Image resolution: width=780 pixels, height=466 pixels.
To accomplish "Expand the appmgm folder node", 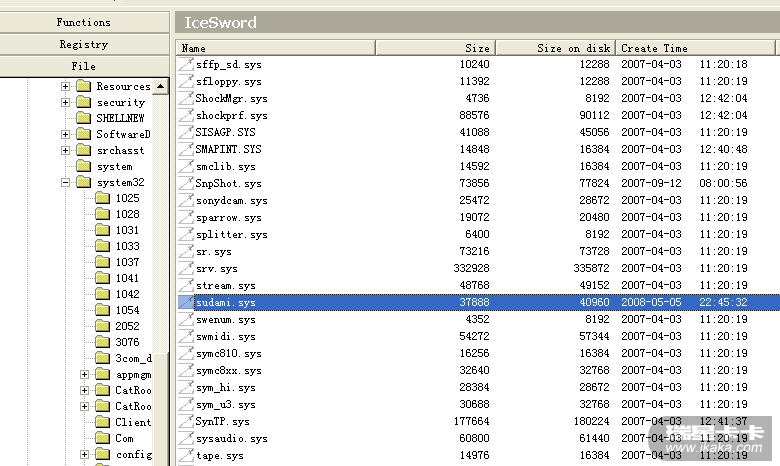I will coord(84,374).
